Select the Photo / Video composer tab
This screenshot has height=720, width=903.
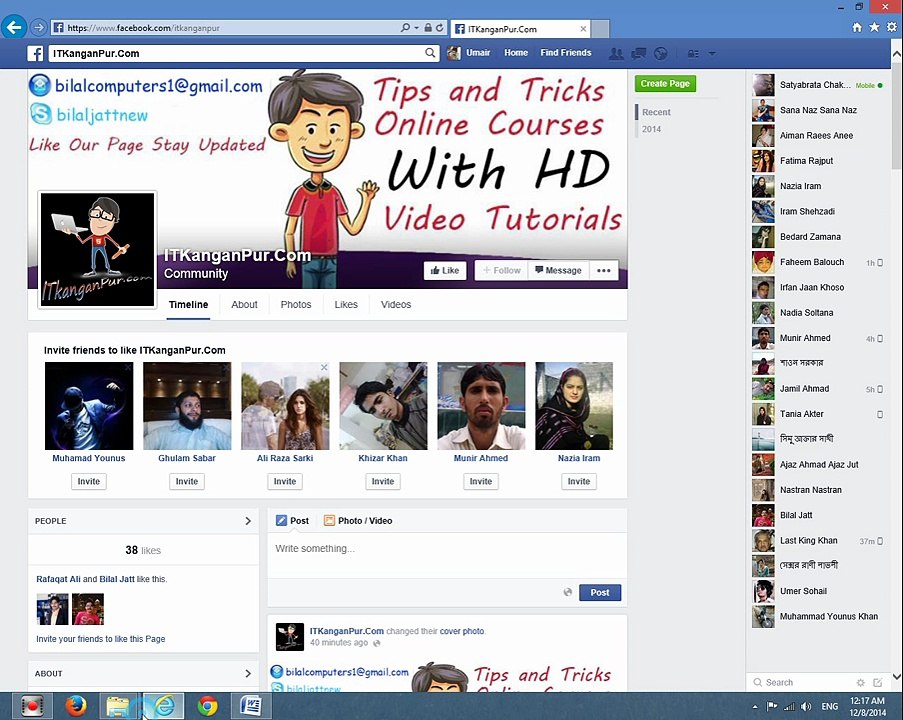tap(358, 521)
